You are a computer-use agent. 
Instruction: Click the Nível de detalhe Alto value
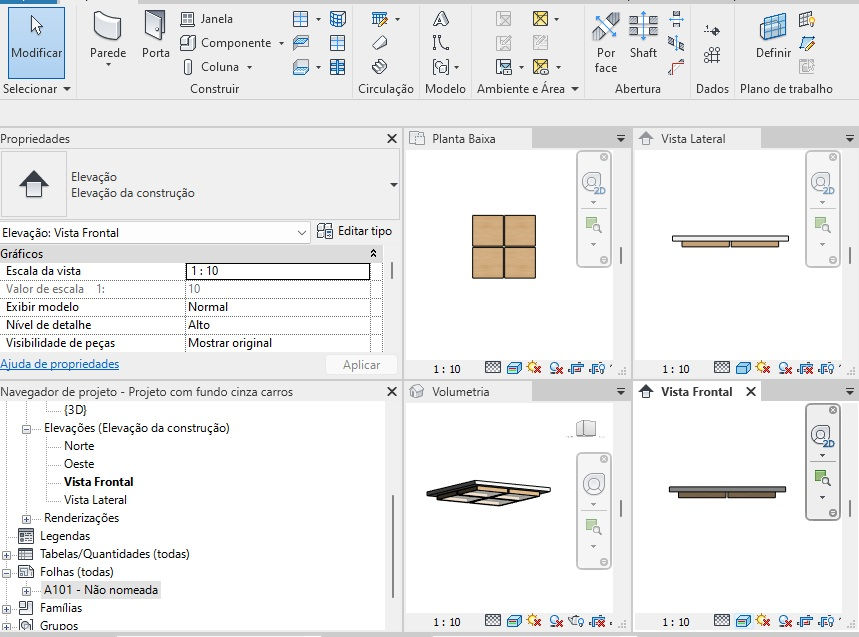click(x=278, y=325)
